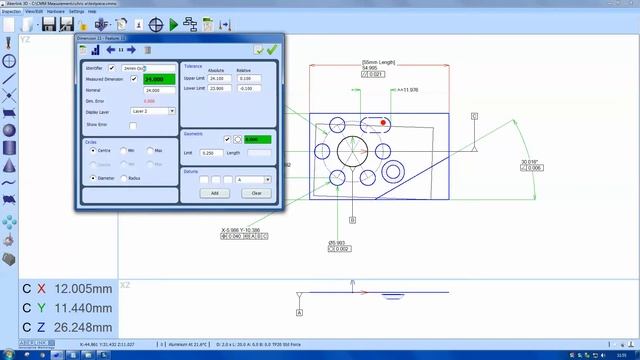Image resolution: width=640 pixels, height=360 pixels.
Task: Click the small check-page icon in dialog
Action: coord(258,50)
